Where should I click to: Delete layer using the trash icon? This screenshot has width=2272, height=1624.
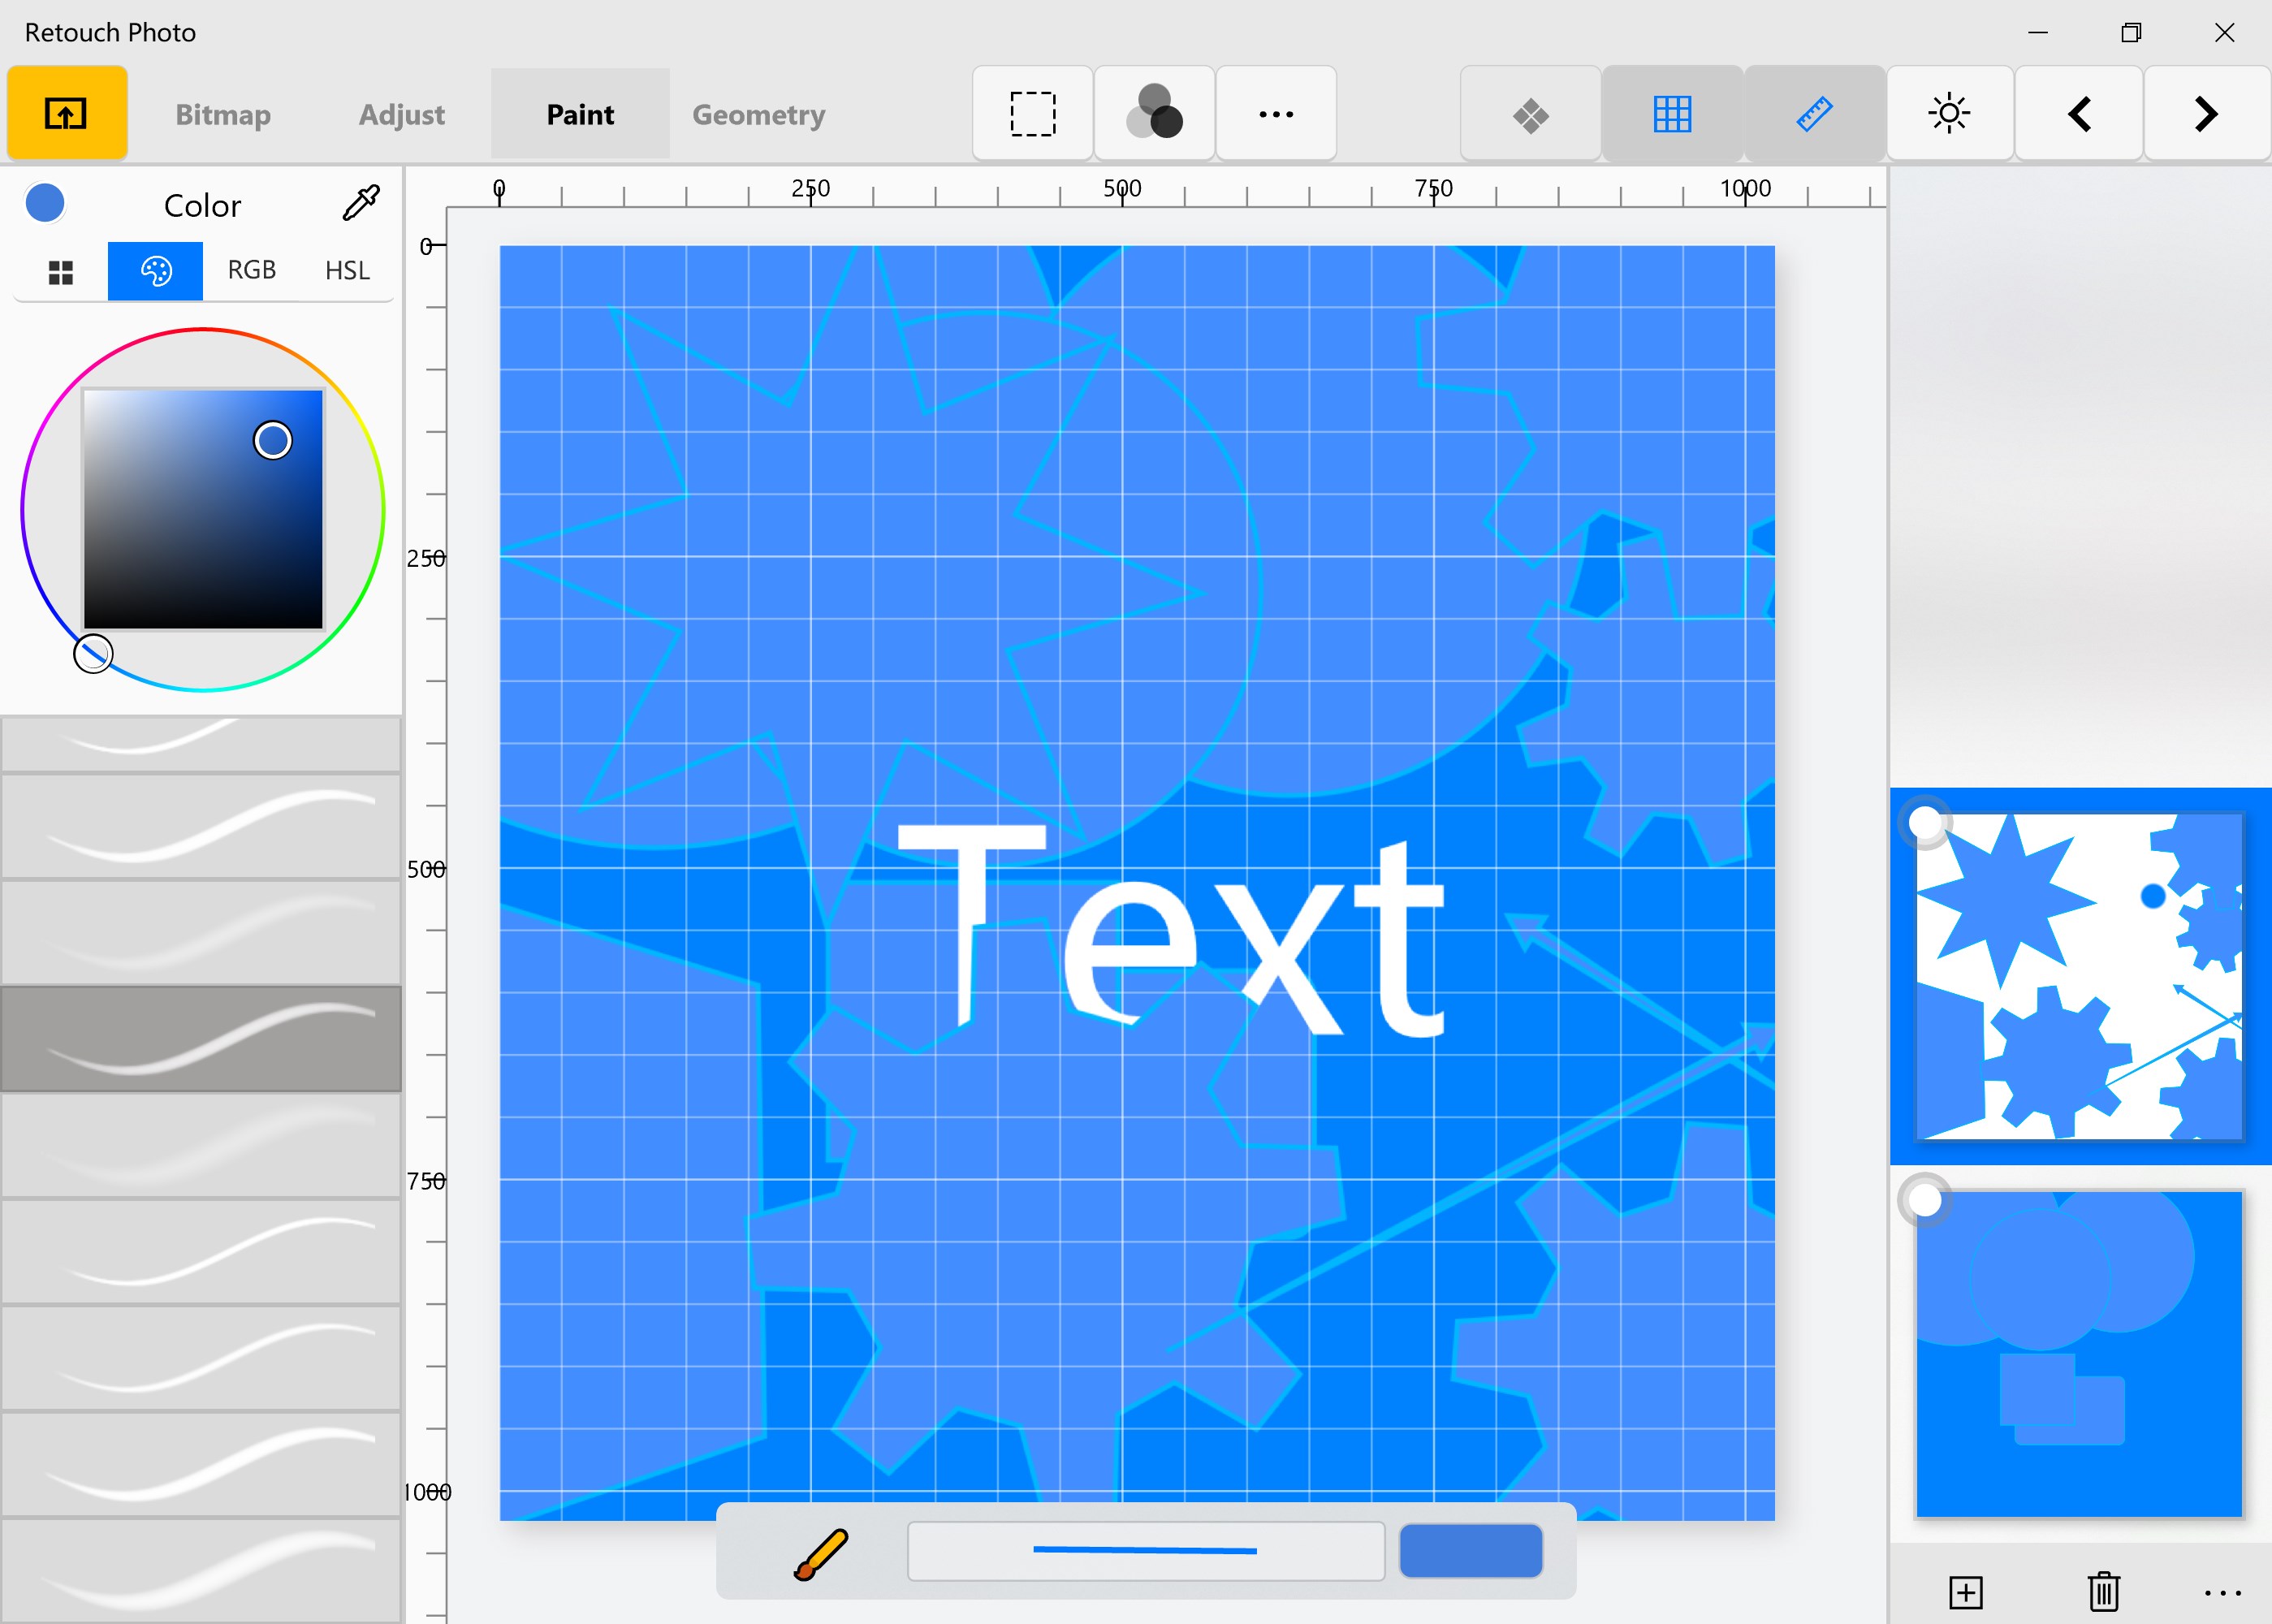coord(2103,1592)
